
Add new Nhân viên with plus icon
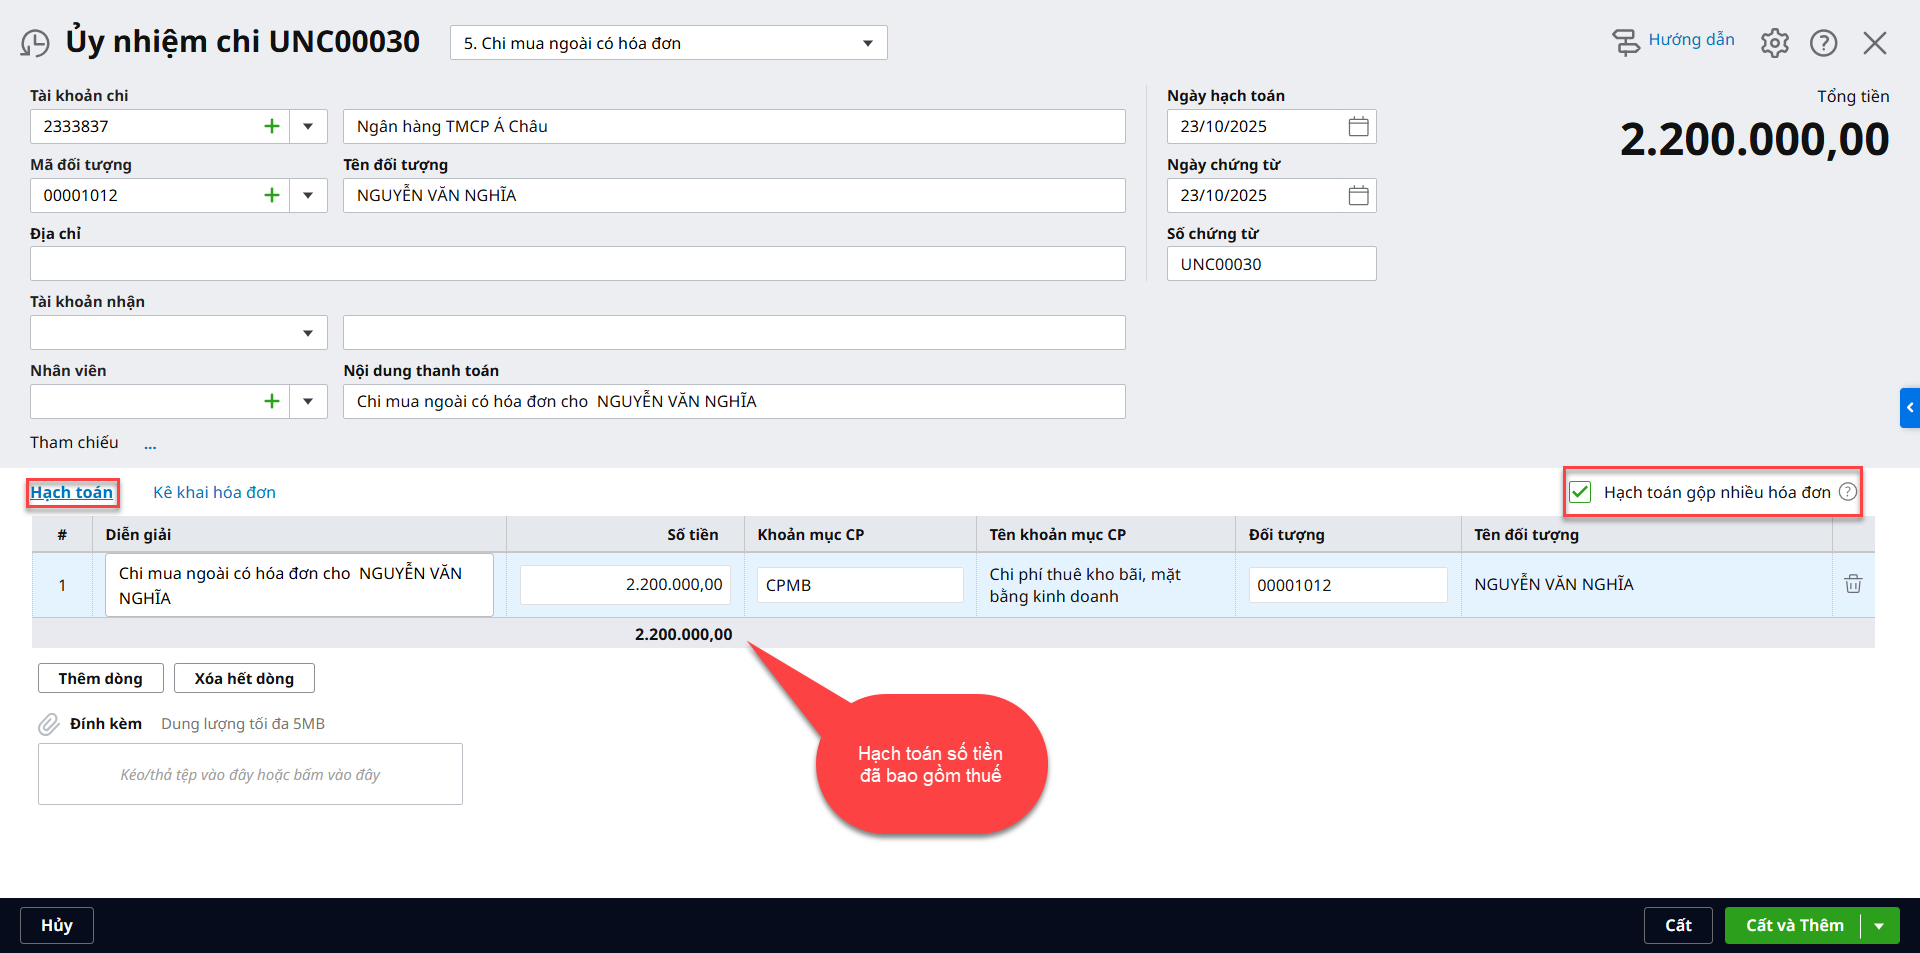click(x=271, y=402)
